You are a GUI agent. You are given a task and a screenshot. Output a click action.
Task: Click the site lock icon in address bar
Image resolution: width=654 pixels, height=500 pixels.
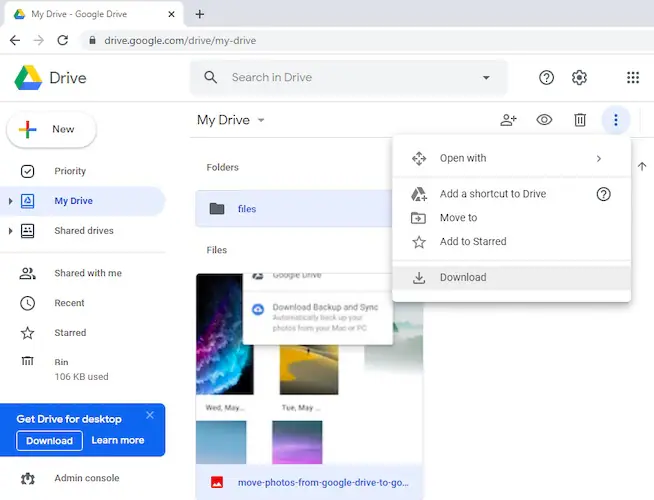92,40
